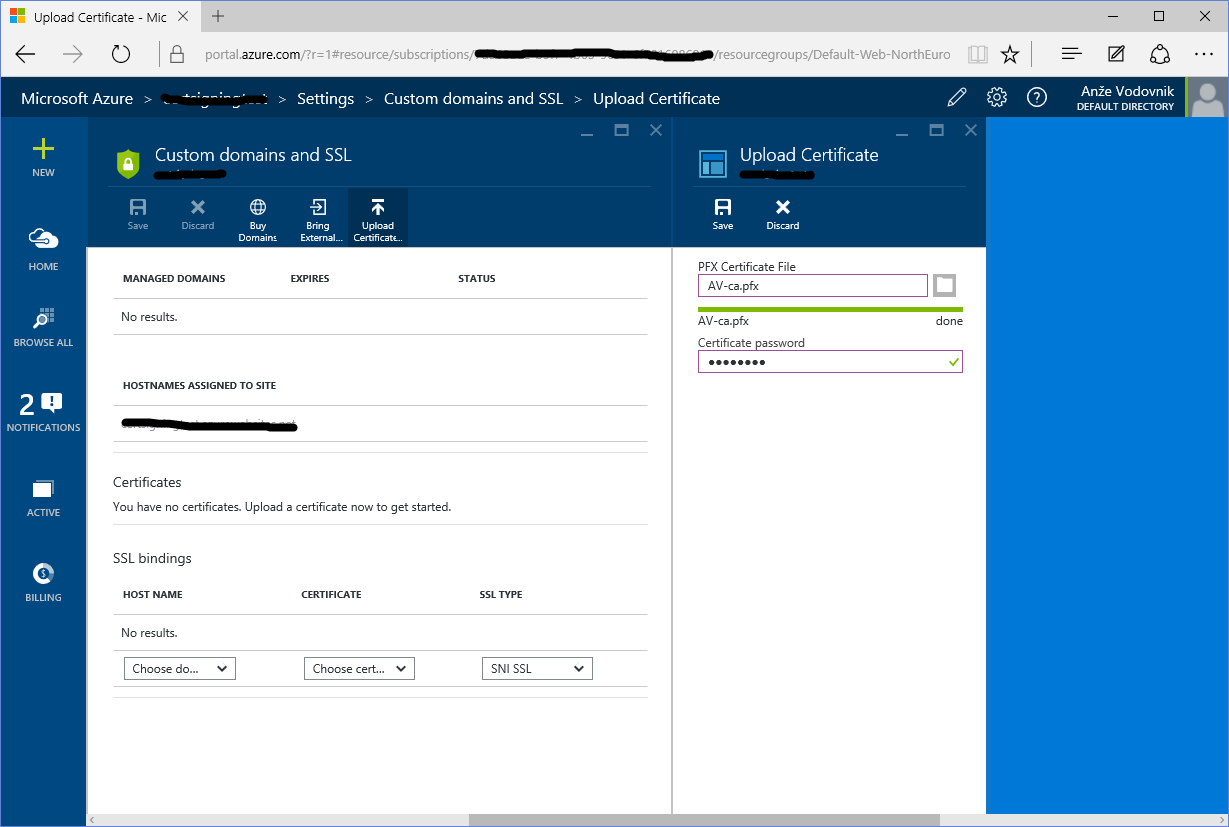Click the Upload Certificate blade header icon
The image size is (1229, 827).
(713, 164)
